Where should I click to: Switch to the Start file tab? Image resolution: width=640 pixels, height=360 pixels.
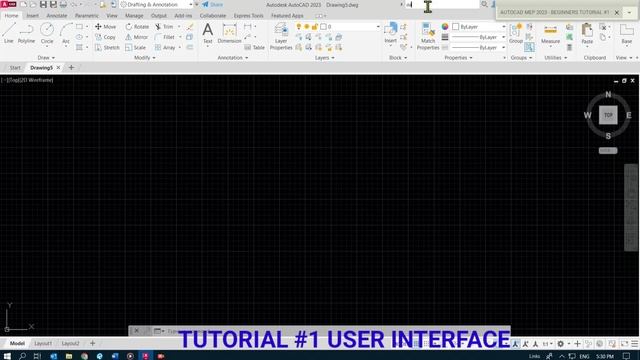[15, 68]
